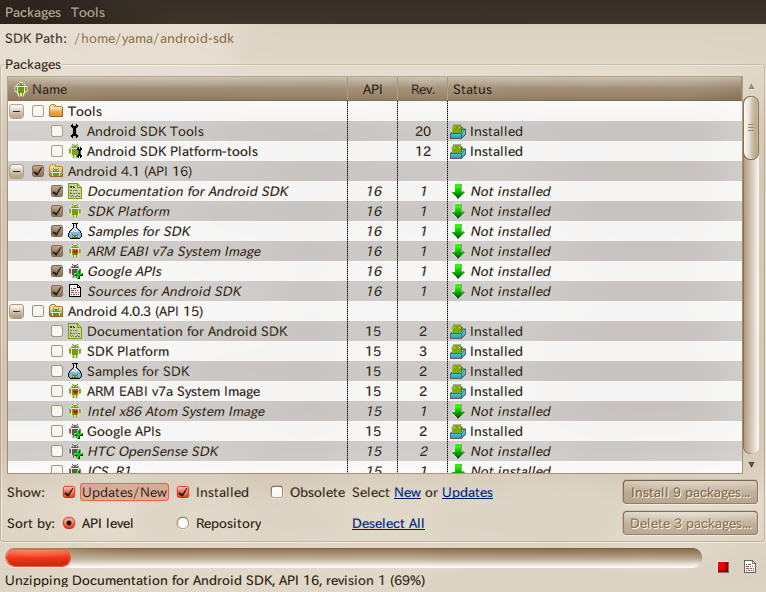Check the HTC OpenSense SDK checkbox
This screenshot has width=766, height=592.
point(57,451)
